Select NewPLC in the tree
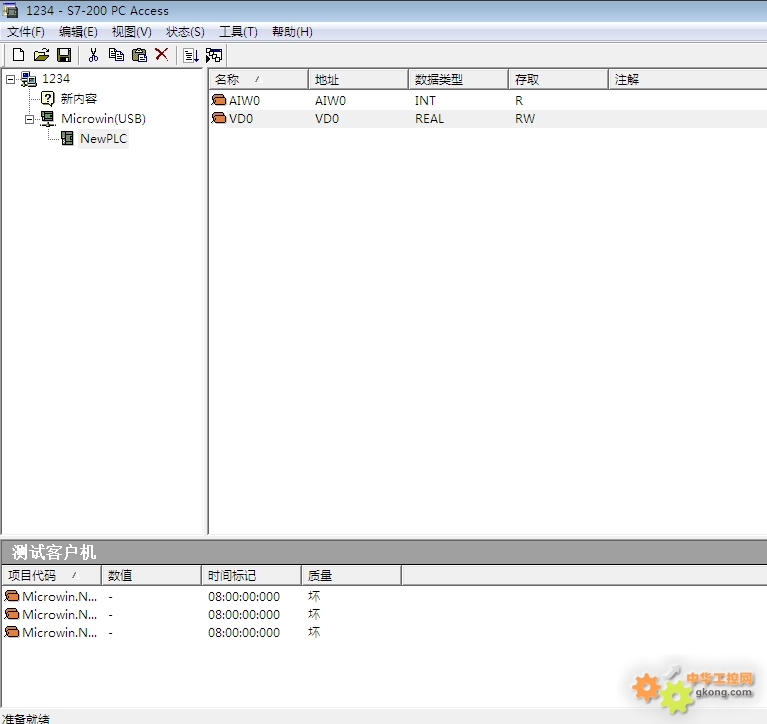The height and width of the screenshot is (724, 767). pyautogui.click(x=103, y=138)
